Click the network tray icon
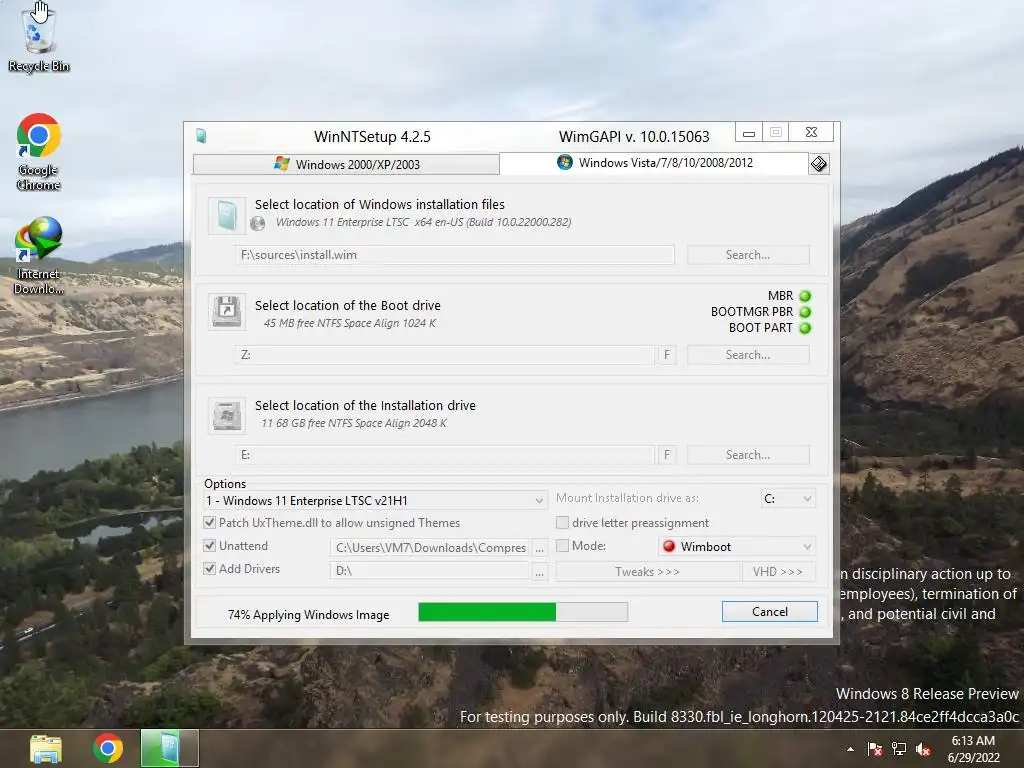Screen dimensions: 1024x768 (899, 749)
